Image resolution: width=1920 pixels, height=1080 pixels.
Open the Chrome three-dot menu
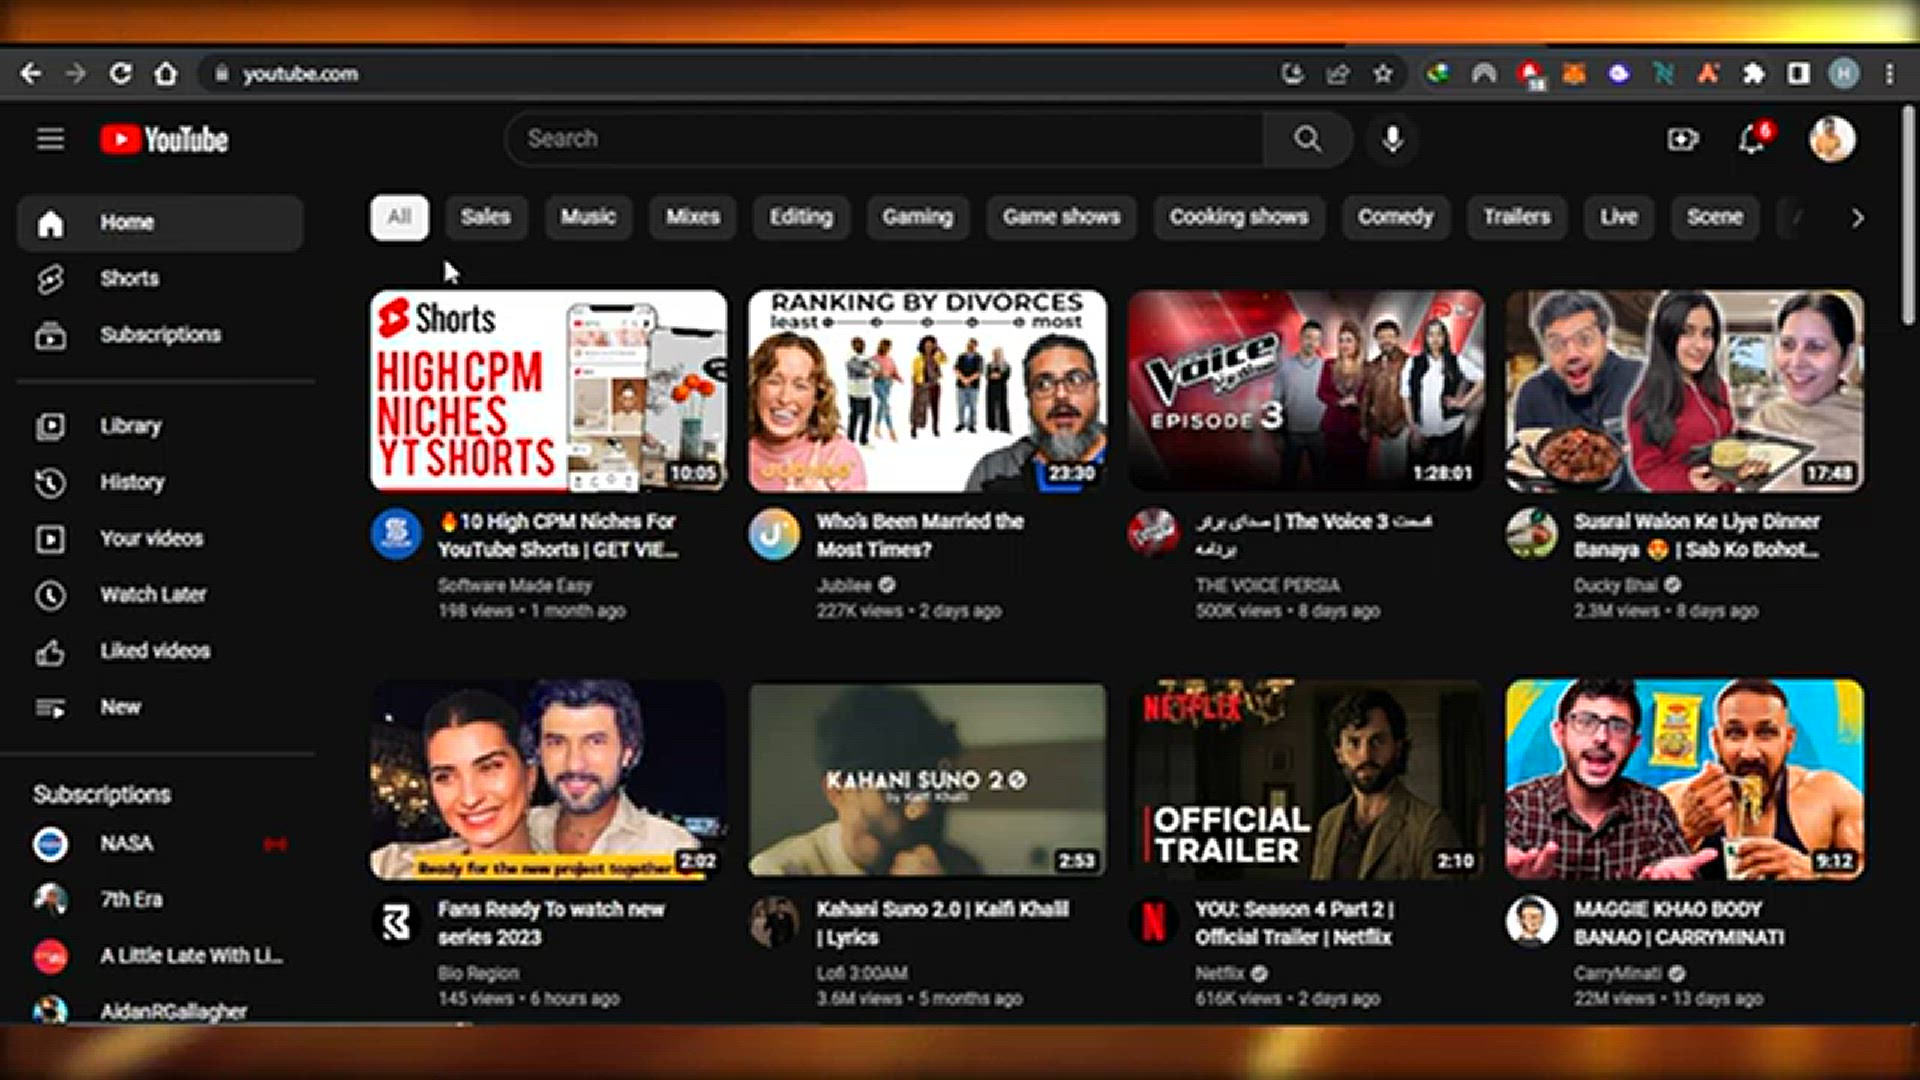click(1889, 73)
